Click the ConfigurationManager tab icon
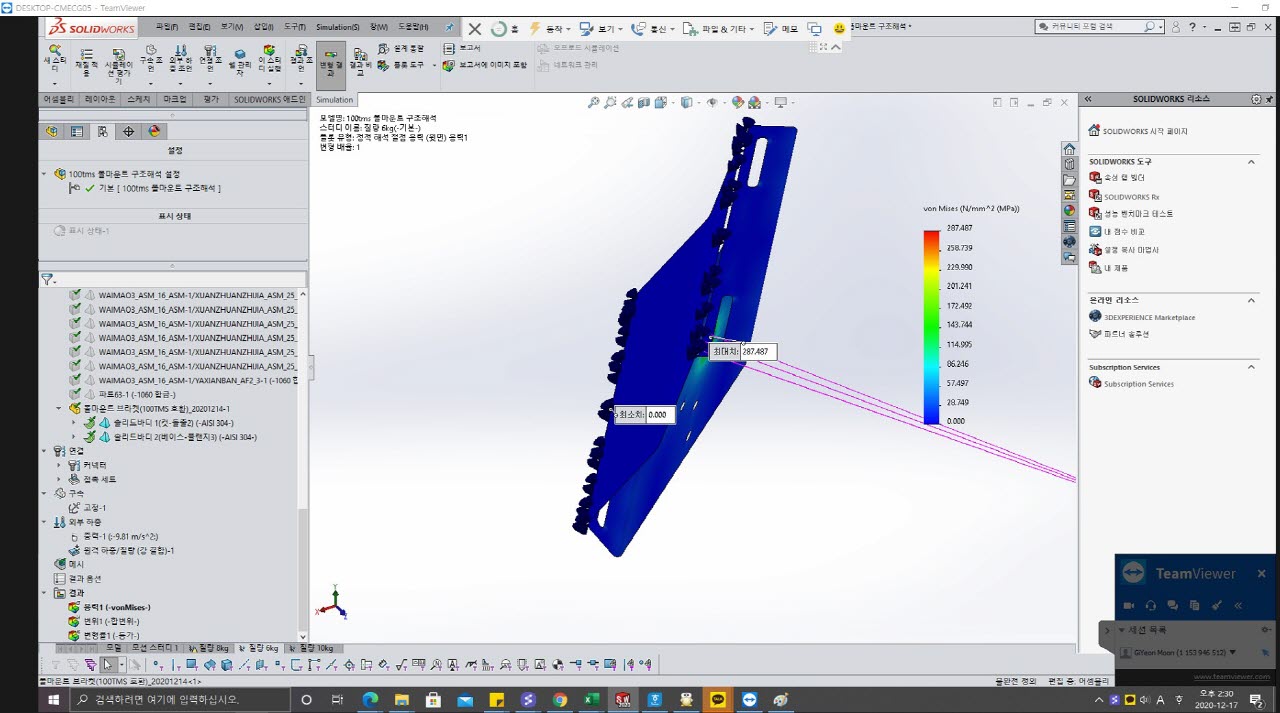Screen dimensions: 1280x713 [103, 131]
